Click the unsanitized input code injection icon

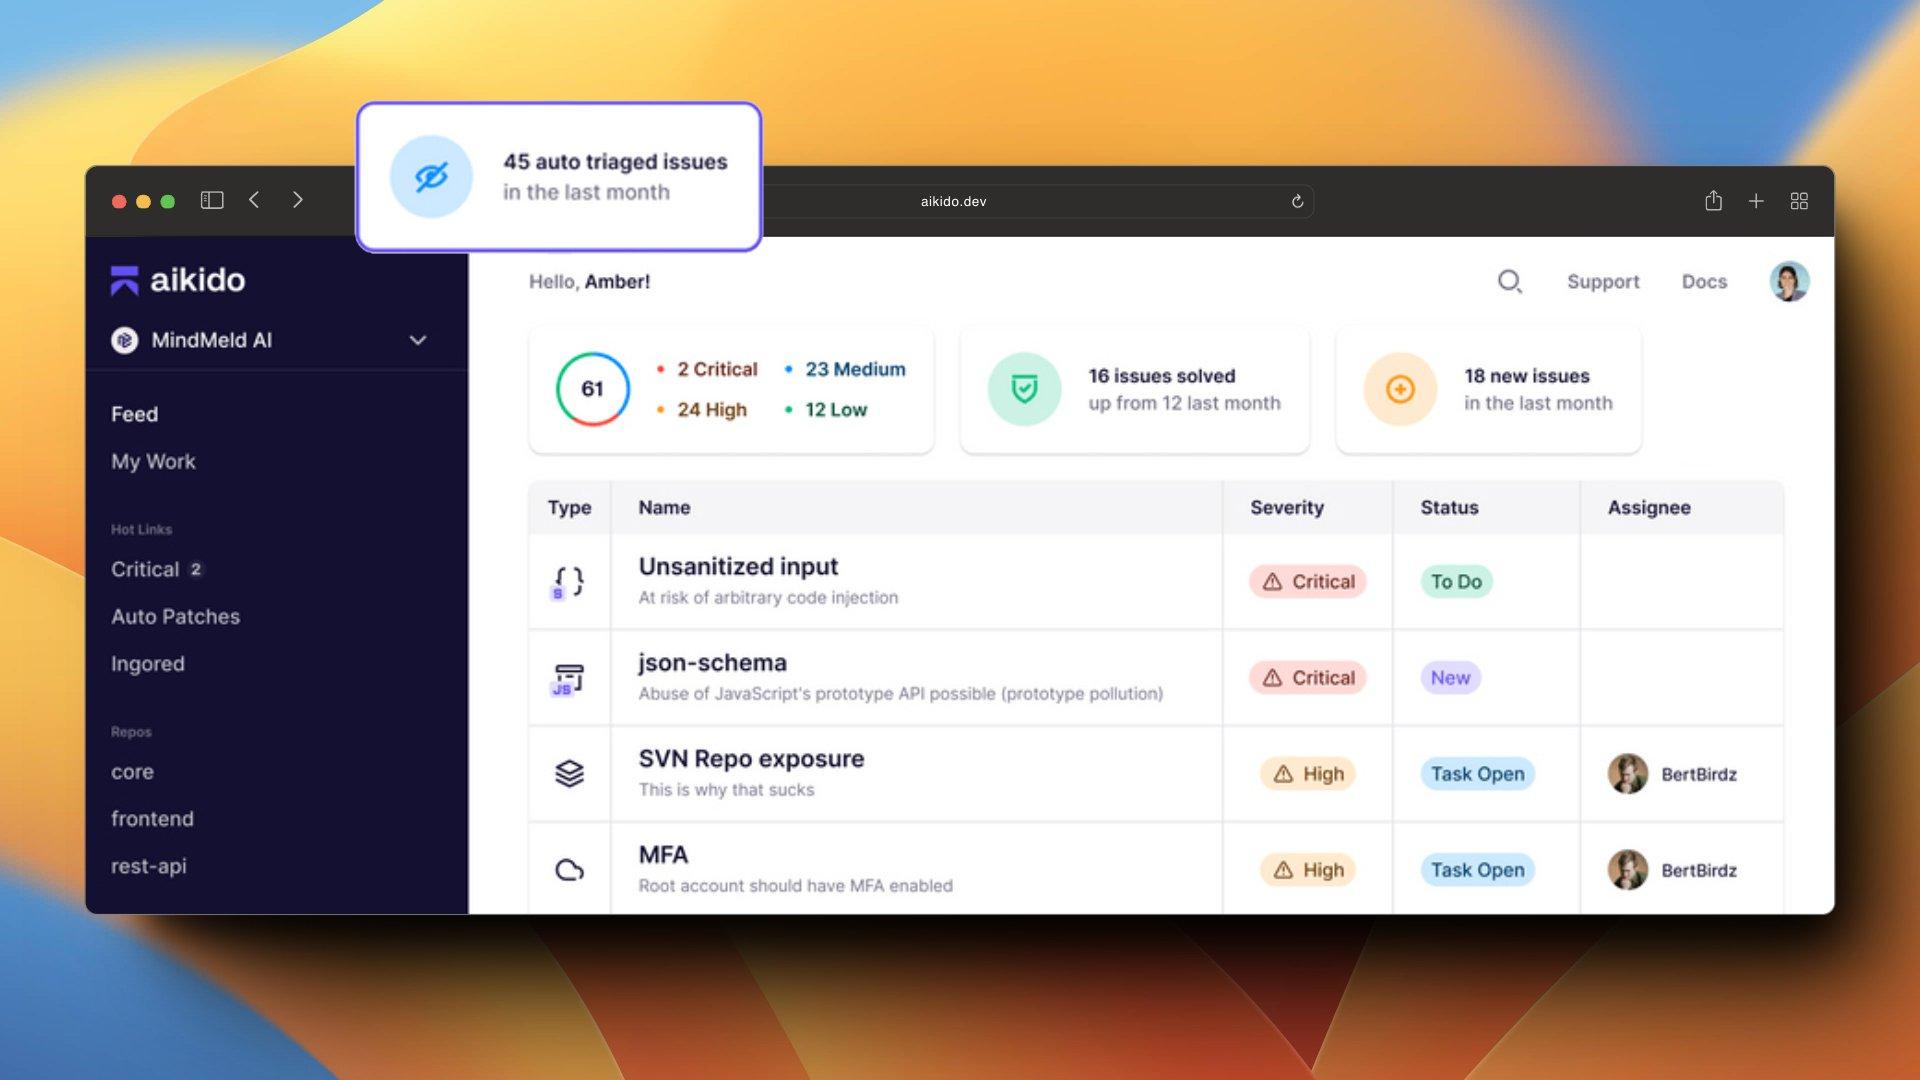tap(567, 580)
